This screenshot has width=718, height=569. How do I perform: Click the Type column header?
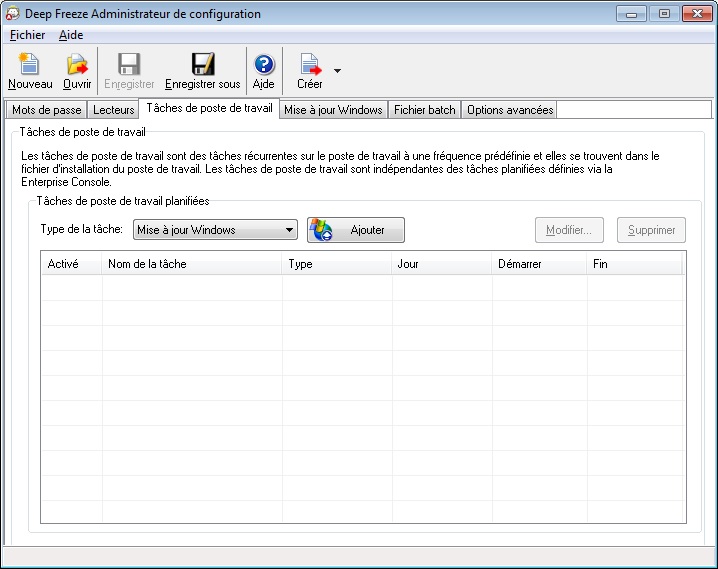point(337,264)
